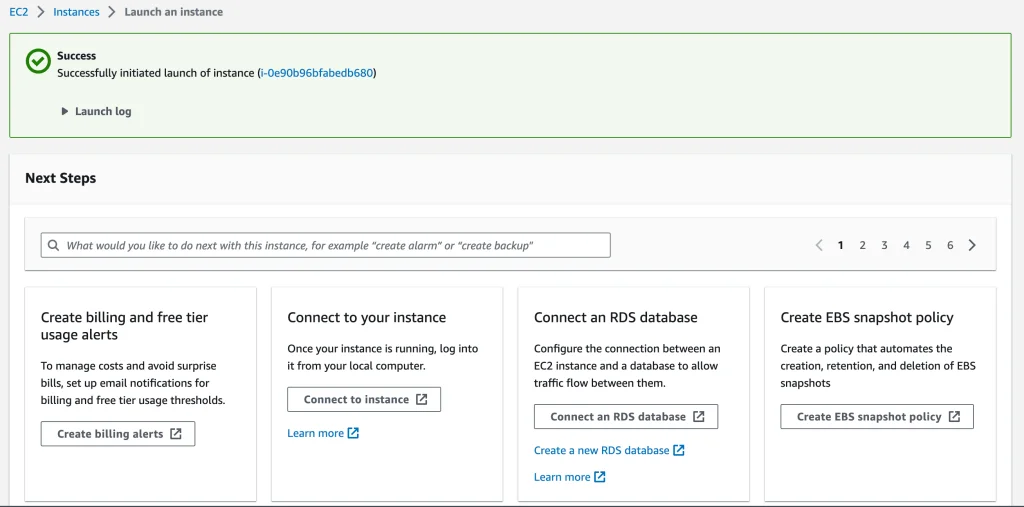Click Connect an RDS database button
The image size is (1024, 507).
point(626,416)
